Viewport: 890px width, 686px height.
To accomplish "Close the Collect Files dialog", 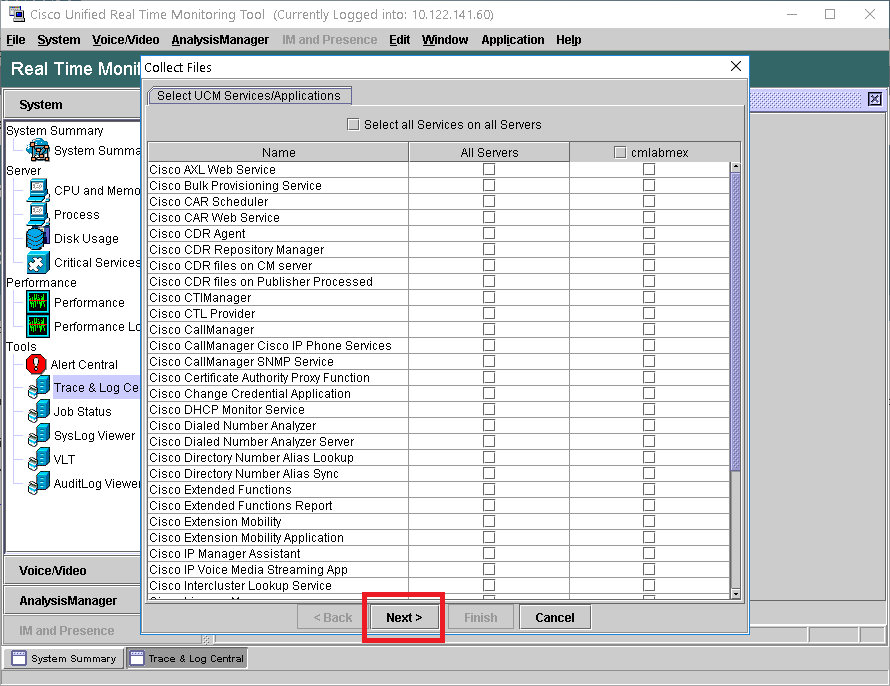I will (x=736, y=66).
